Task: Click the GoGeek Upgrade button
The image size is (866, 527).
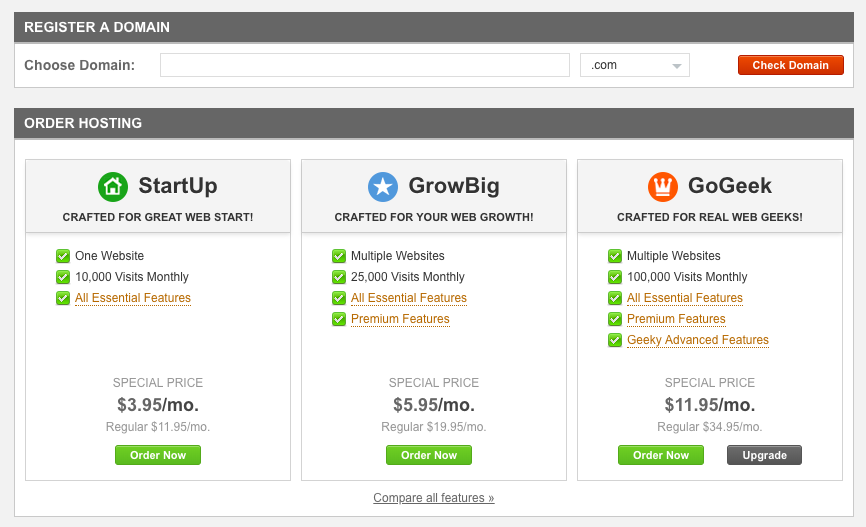Action: [764, 455]
